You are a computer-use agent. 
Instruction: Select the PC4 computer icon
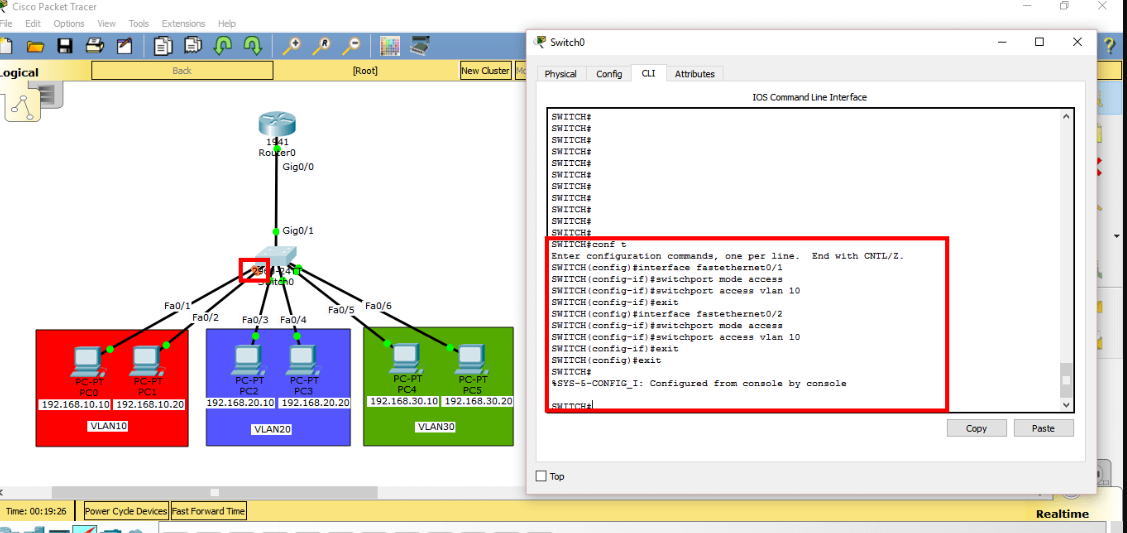pos(406,358)
